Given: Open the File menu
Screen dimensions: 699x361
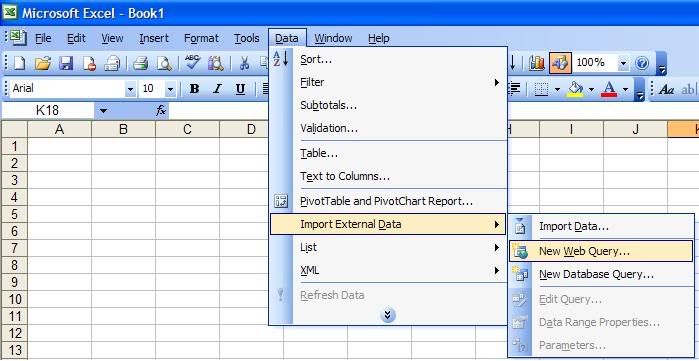Looking at the screenshot, I should (43, 38).
